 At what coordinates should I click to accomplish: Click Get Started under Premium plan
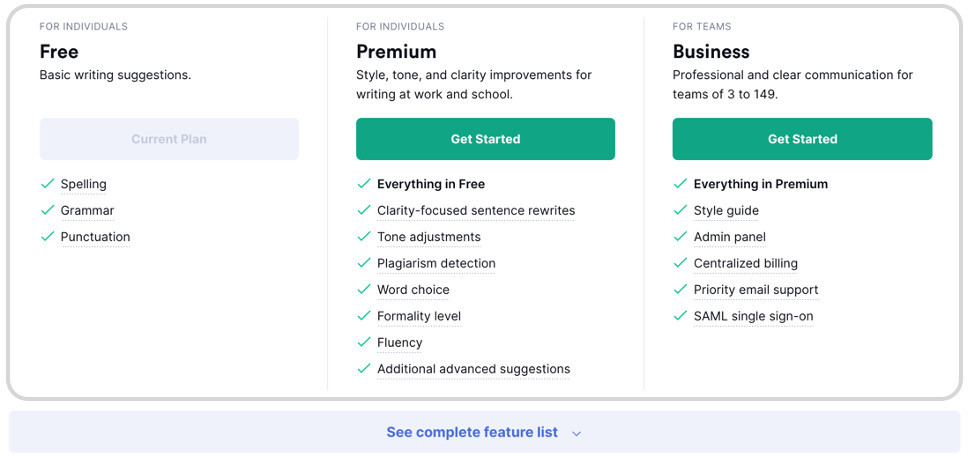pos(485,139)
